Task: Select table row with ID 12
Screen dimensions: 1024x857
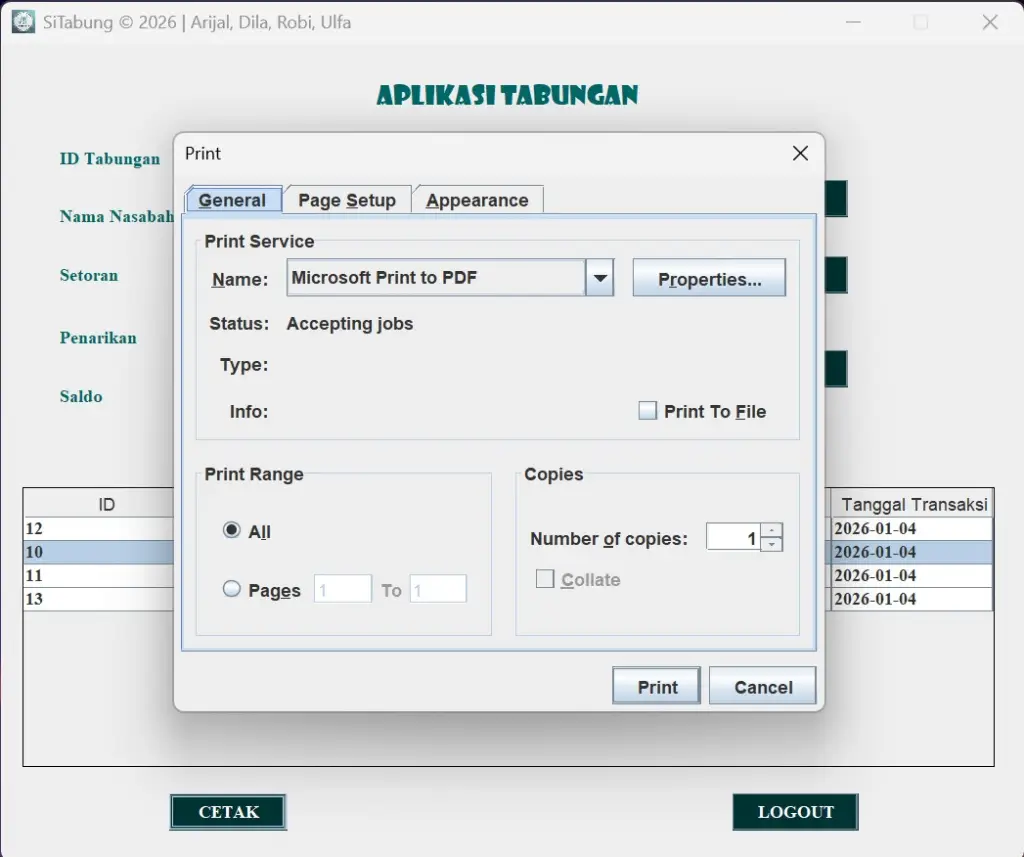Action: pyautogui.click(x=100, y=529)
